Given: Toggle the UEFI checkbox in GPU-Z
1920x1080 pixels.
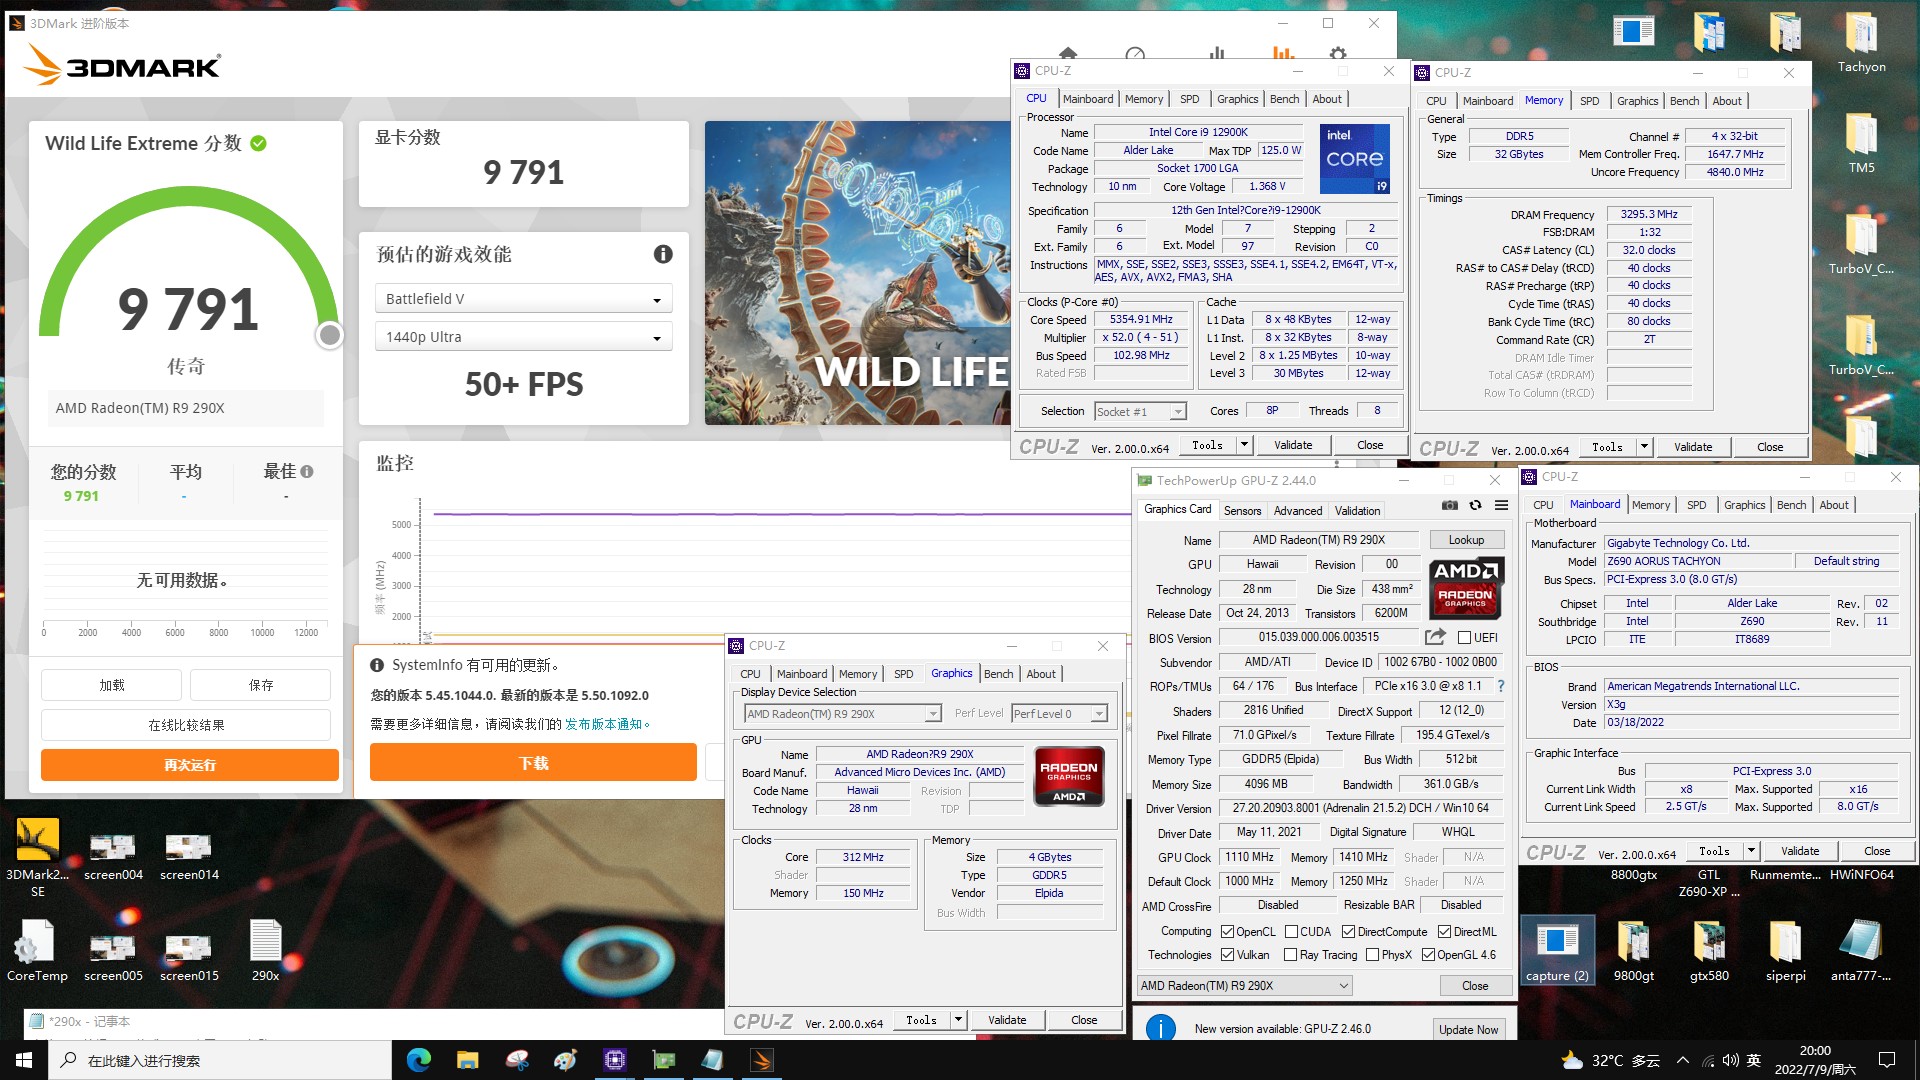Looking at the screenshot, I should [x=1464, y=638].
